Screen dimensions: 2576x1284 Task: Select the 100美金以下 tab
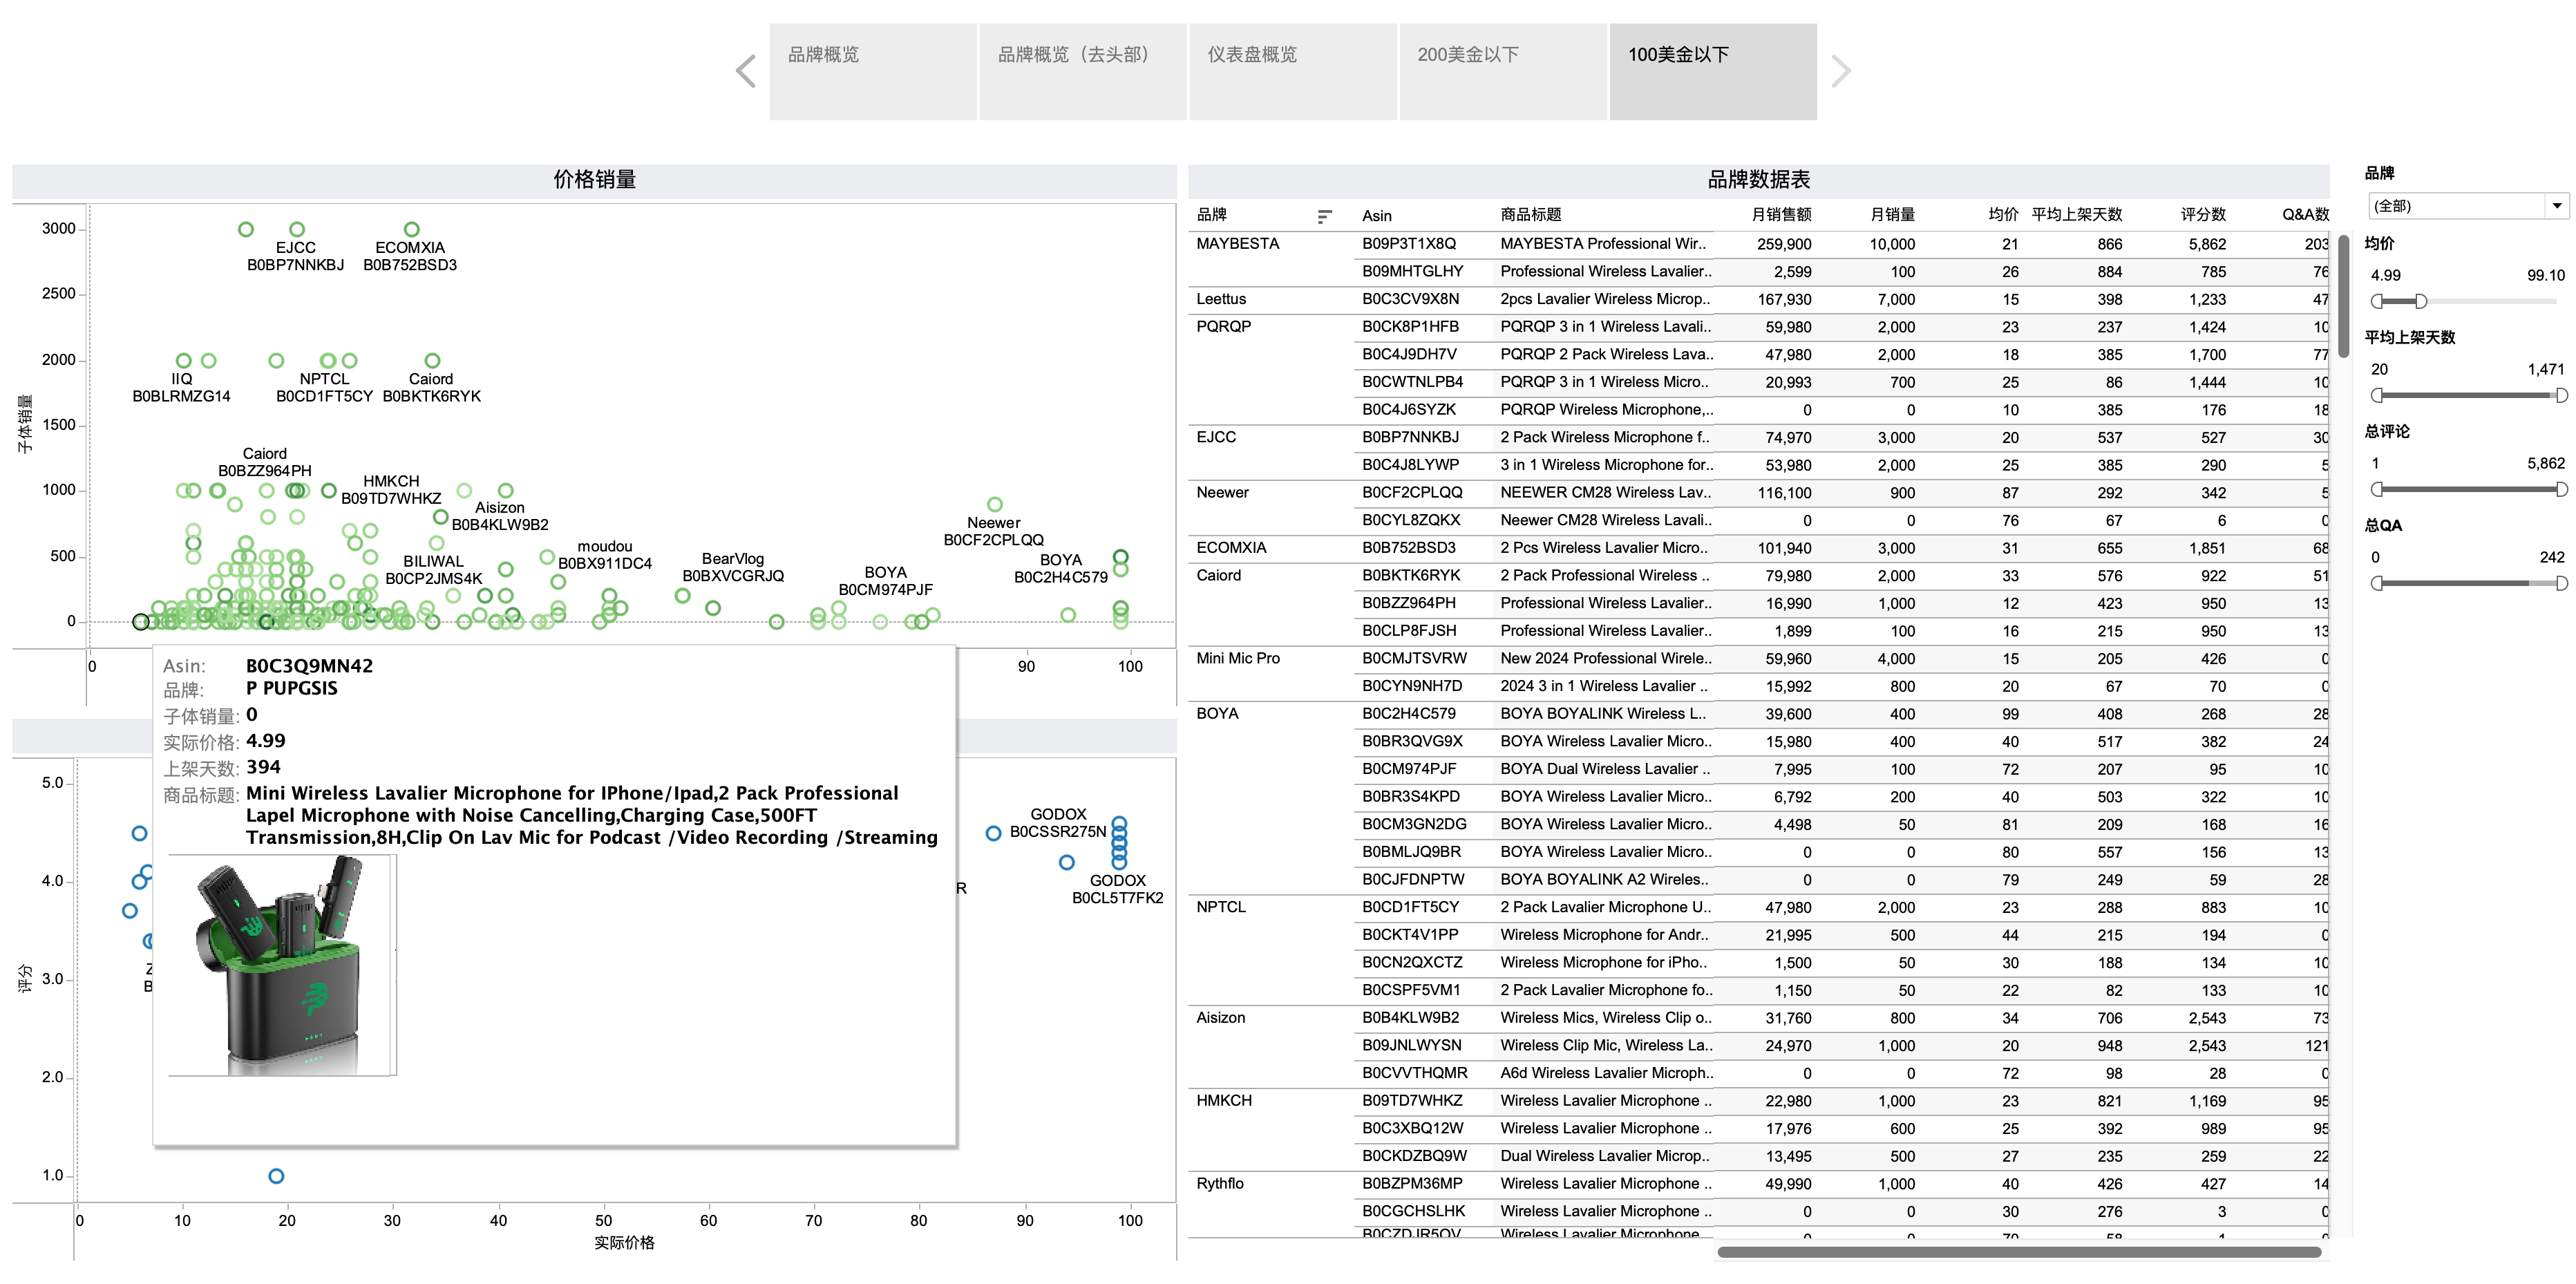pyautogui.click(x=1713, y=71)
